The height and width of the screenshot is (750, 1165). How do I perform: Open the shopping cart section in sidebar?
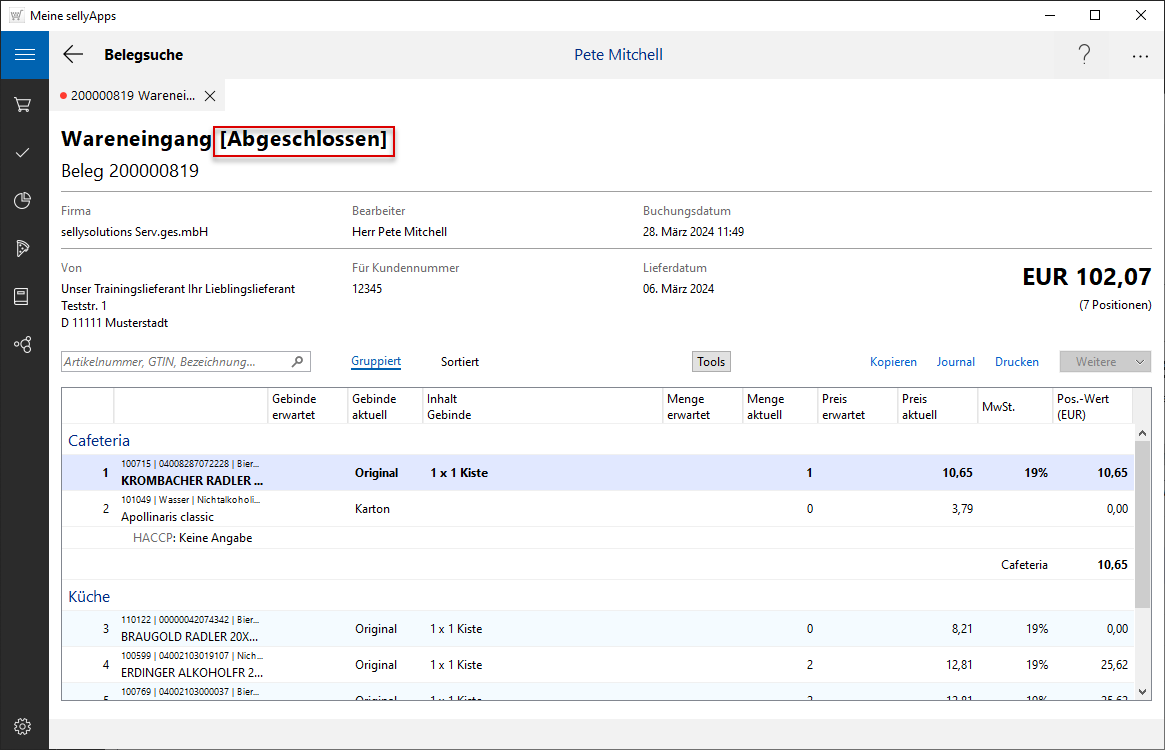[24, 104]
